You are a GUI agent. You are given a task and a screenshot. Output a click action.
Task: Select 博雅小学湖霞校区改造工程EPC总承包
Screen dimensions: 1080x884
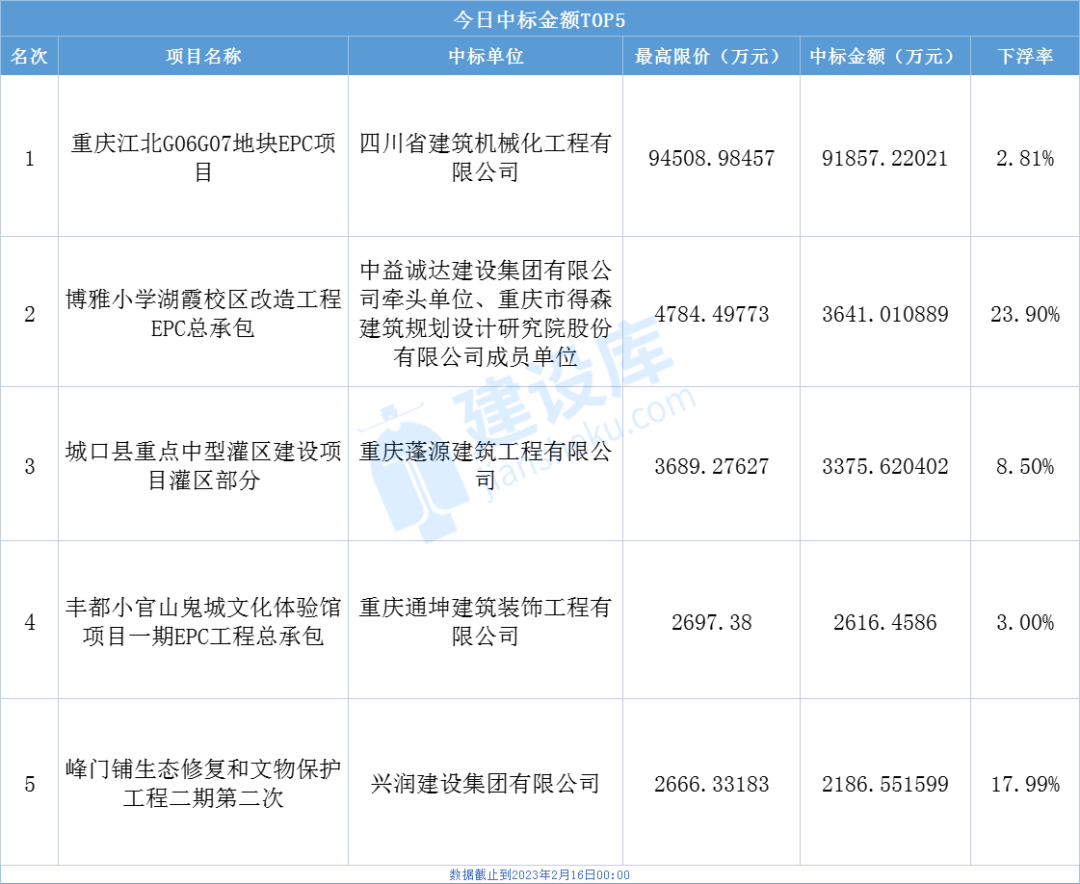point(204,314)
